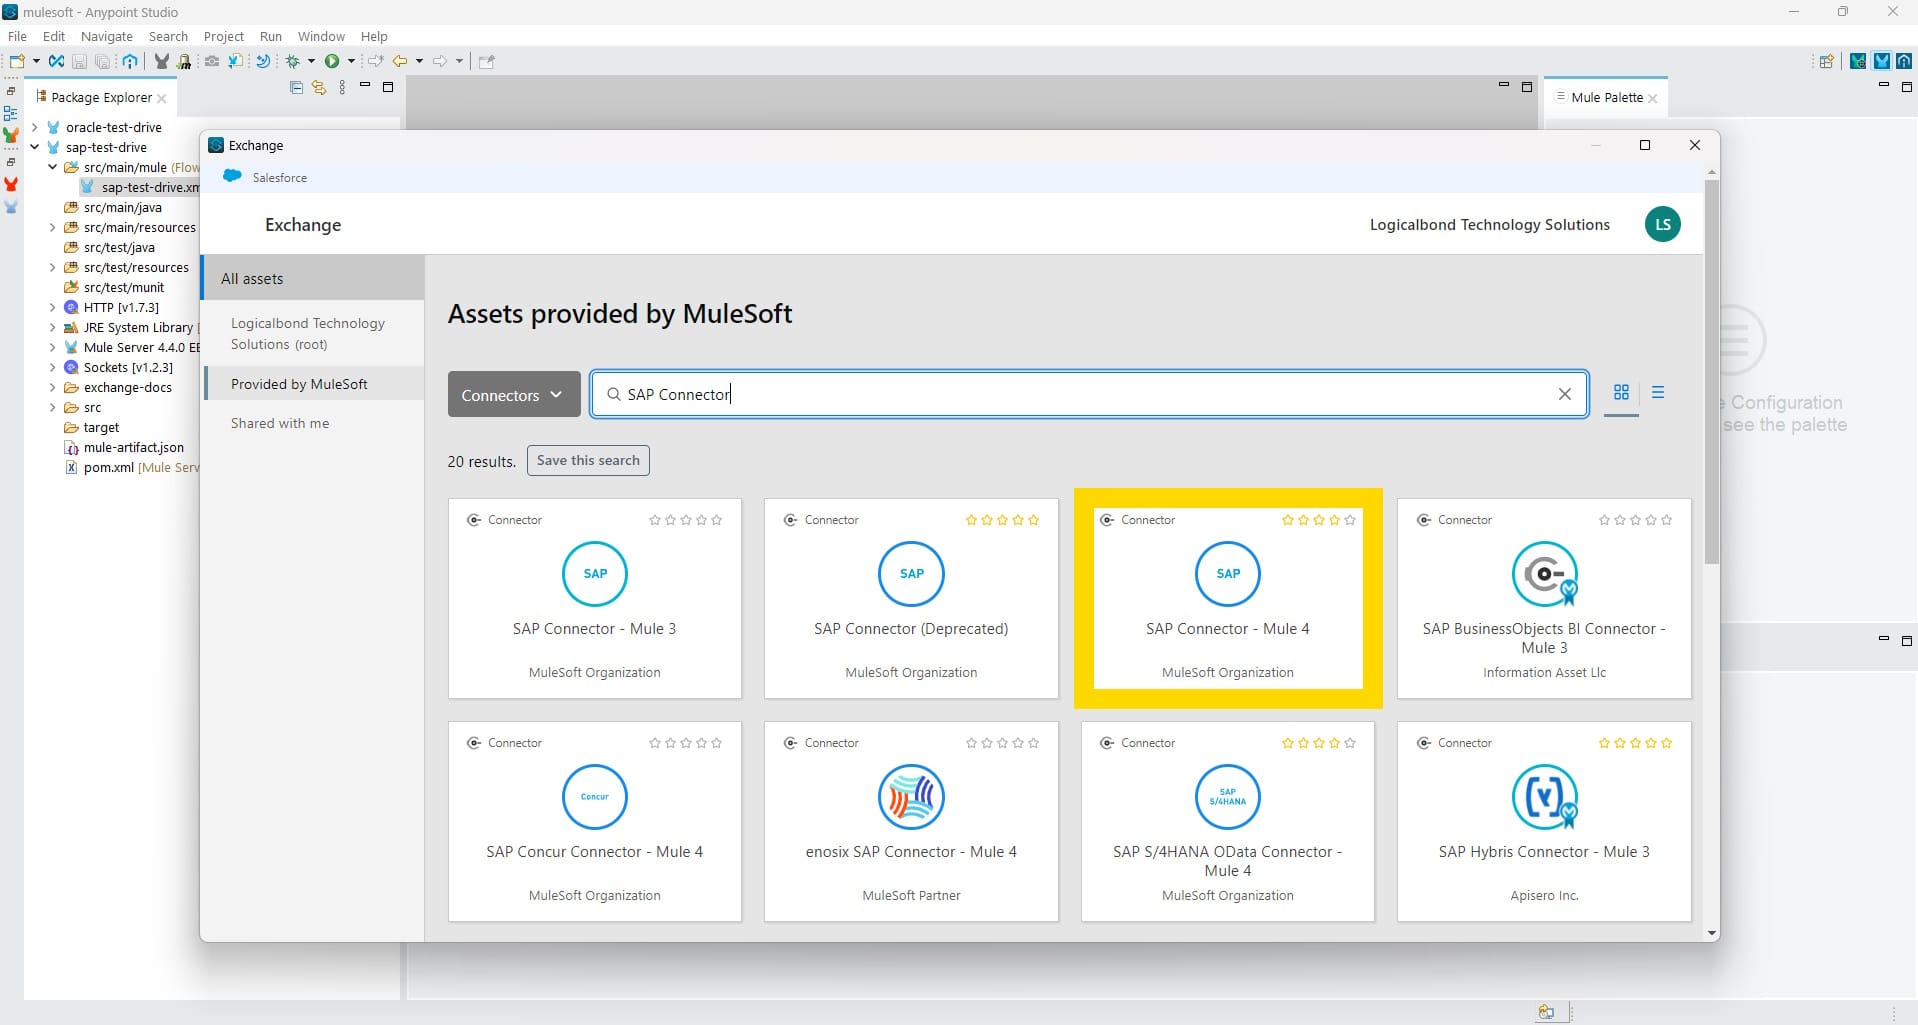Click the Open Perspective icon

[1826, 61]
